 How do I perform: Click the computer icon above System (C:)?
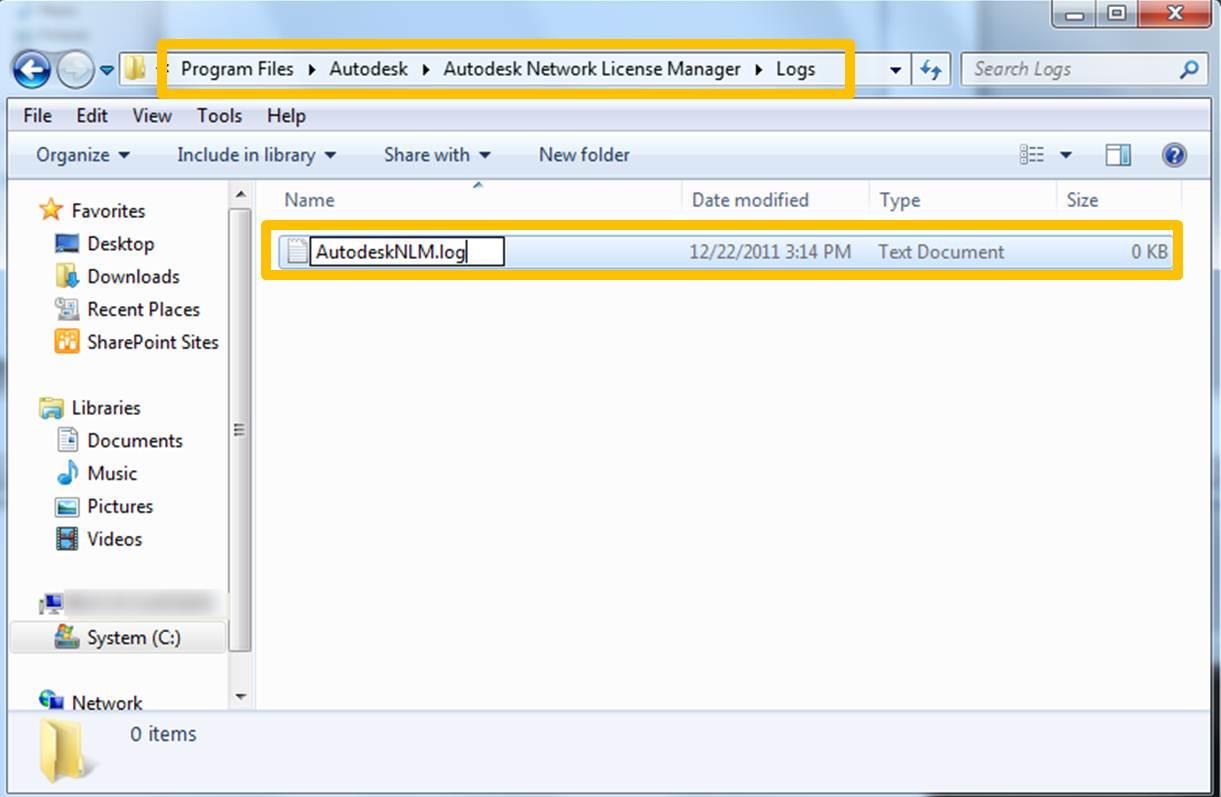point(51,604)
